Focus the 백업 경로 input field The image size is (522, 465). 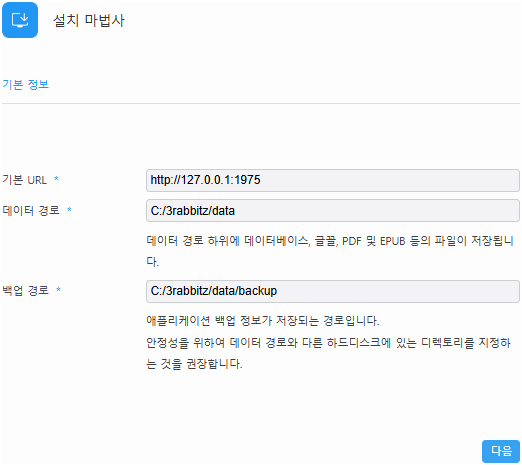tap(333, 291)
